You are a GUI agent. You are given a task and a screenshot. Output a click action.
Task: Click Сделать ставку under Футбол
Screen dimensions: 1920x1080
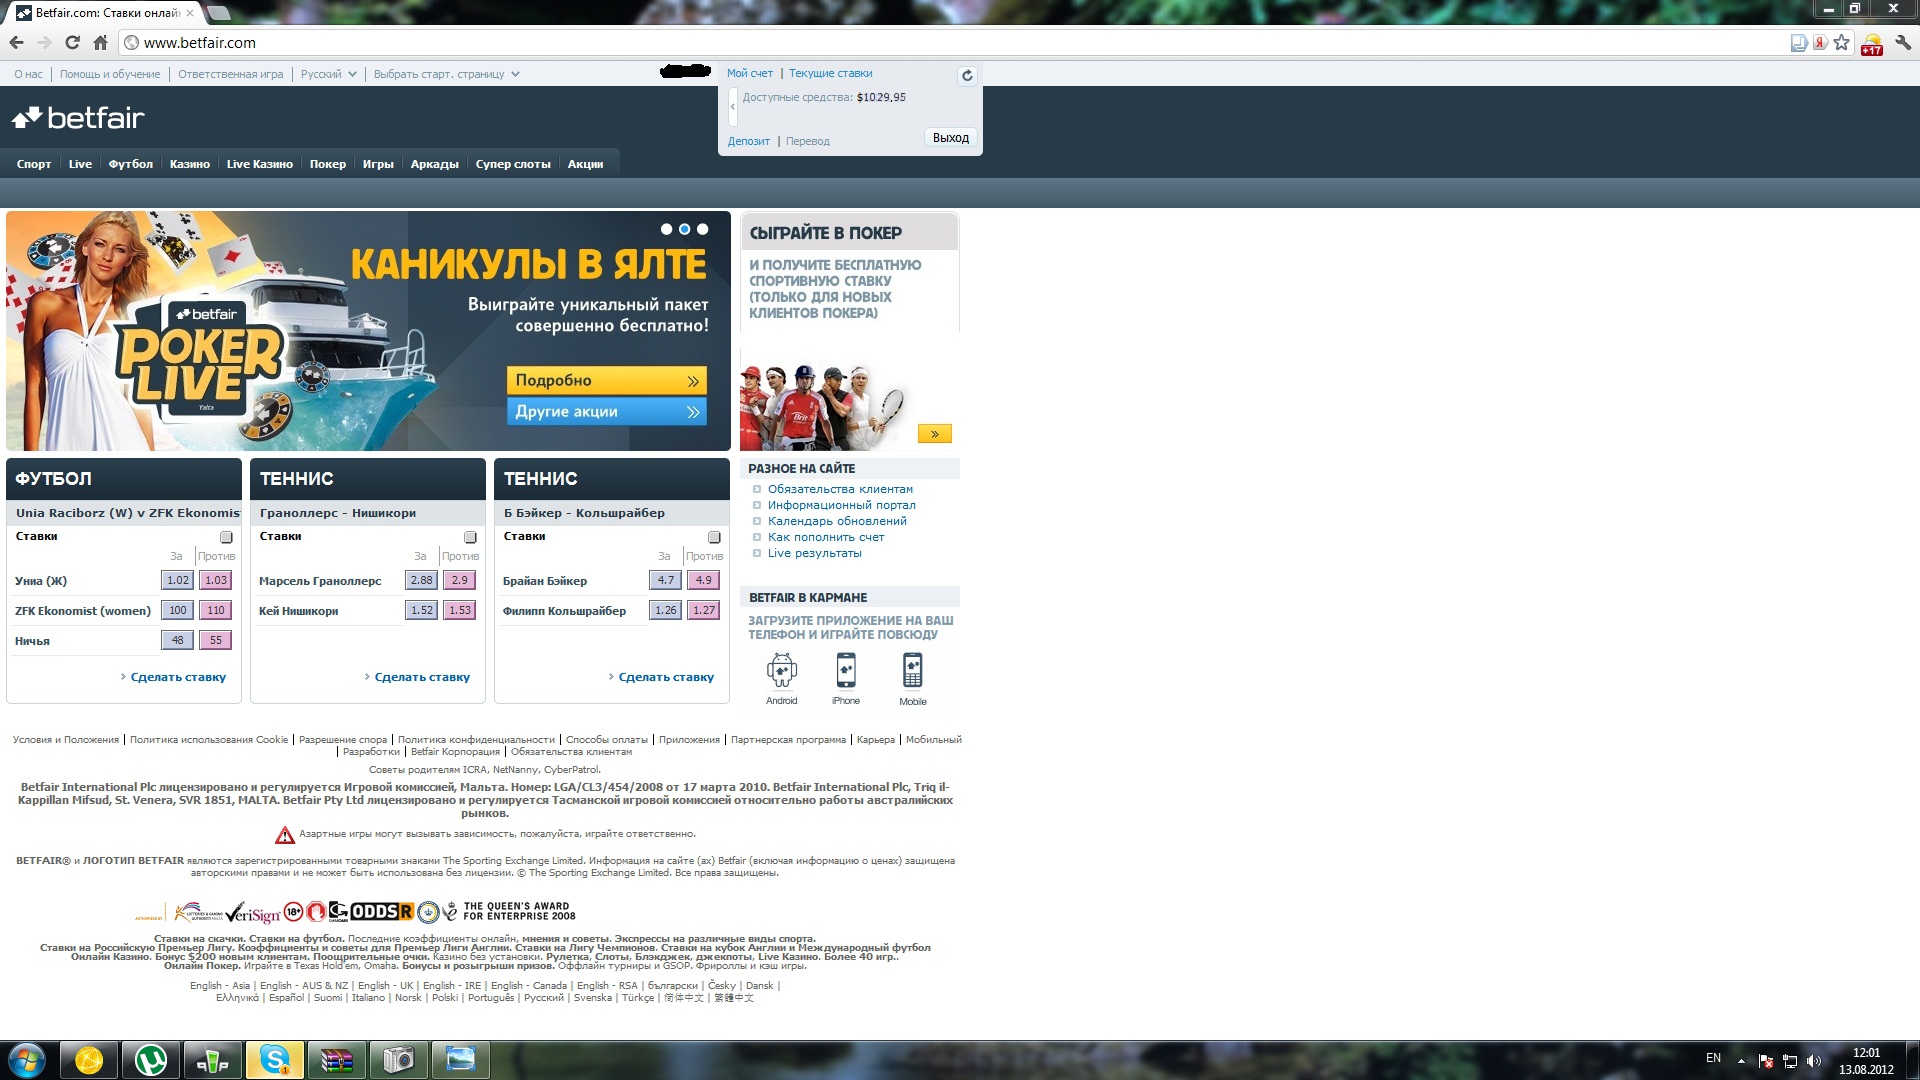(178, 677)
